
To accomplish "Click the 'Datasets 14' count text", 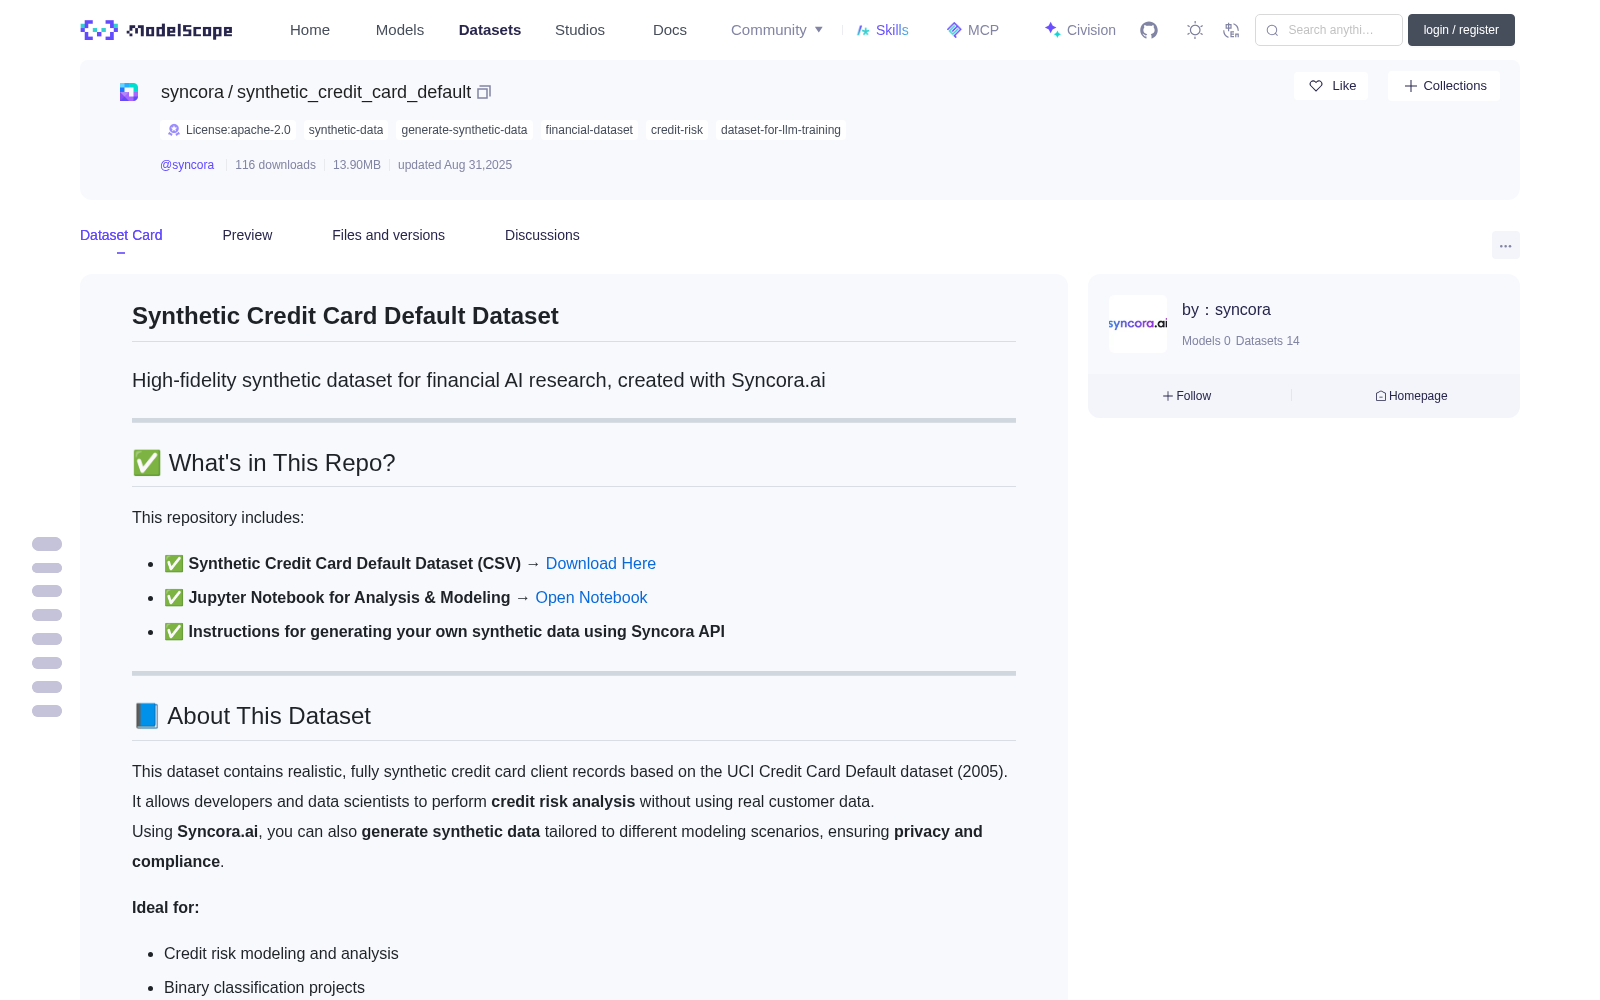I will [1268, 341].
